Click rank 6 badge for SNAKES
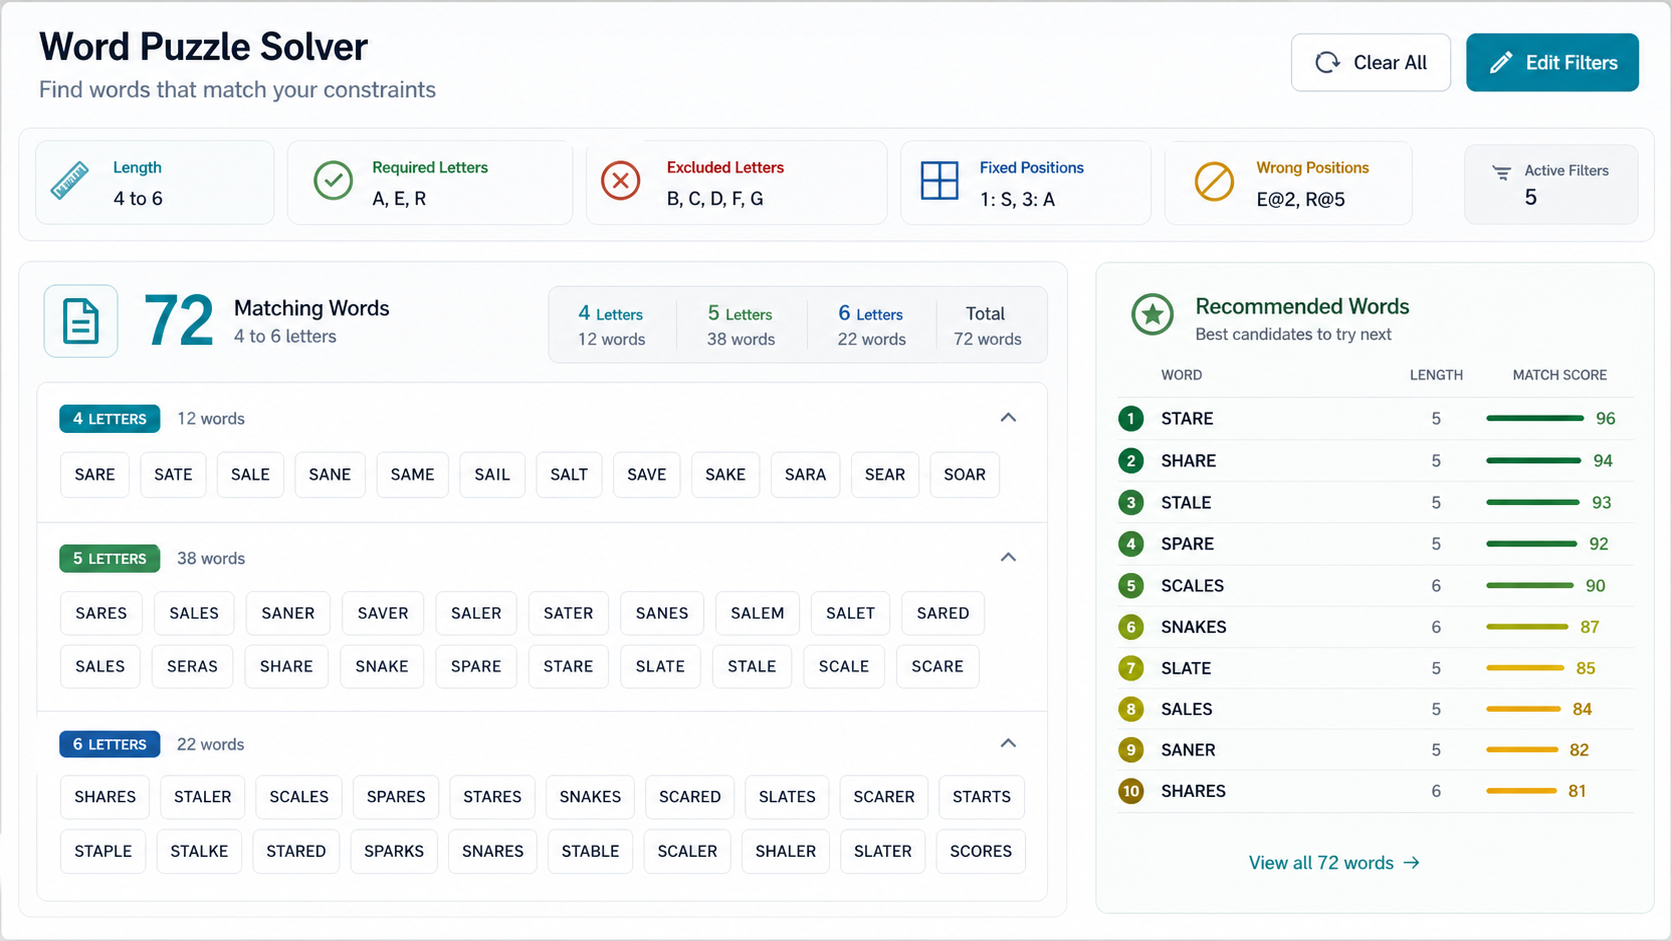The height and width of the screenshot is (941, 1672). (1131, 627)
